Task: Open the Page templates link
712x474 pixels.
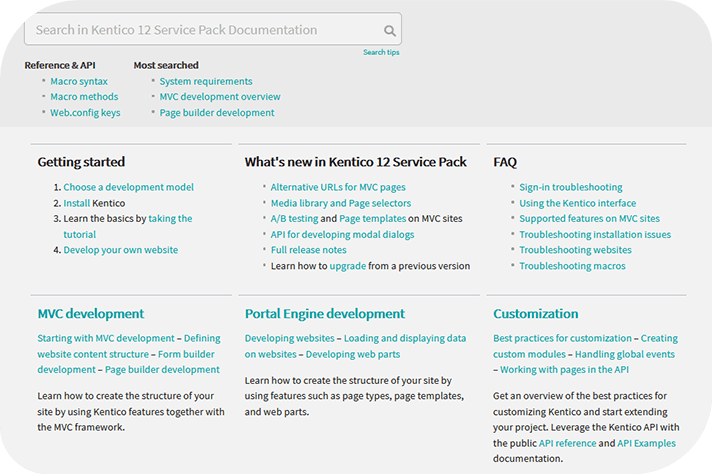Action: pyautogui.click(x=372, y=218)
